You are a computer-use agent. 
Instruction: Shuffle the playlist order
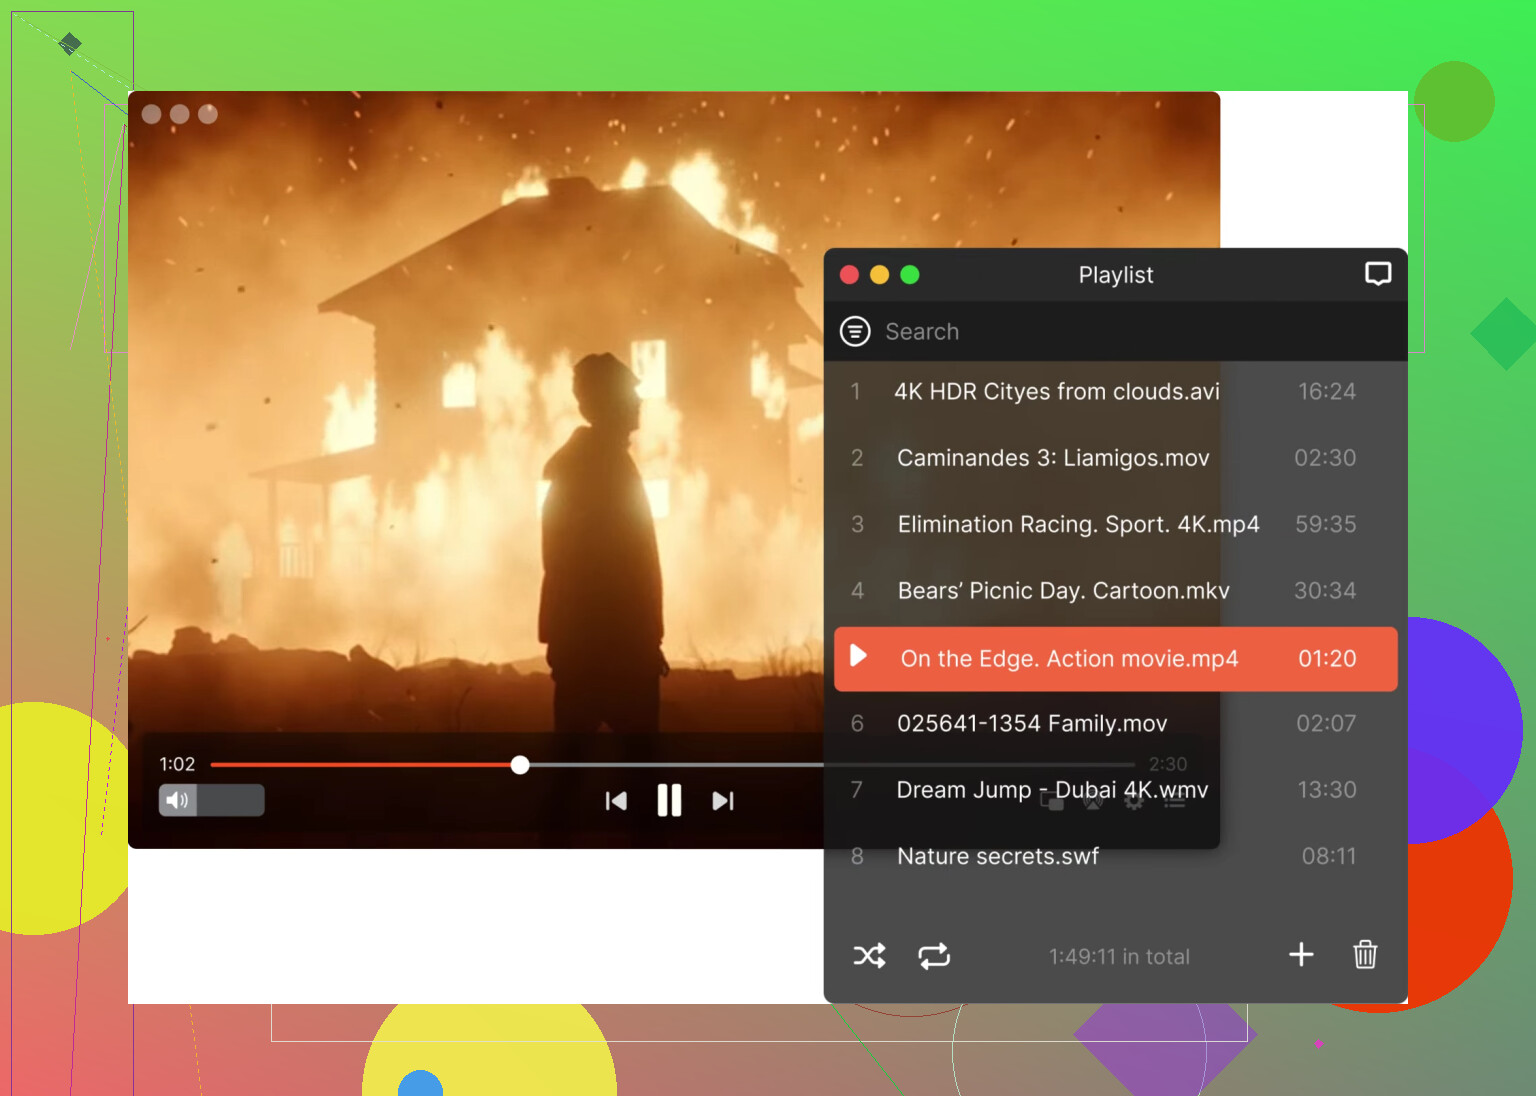click(869, 956)
